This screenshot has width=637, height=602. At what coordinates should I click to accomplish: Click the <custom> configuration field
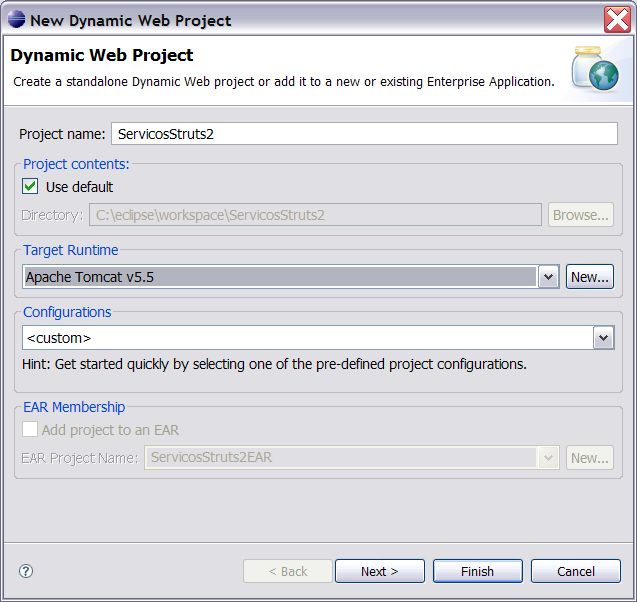click(x=306, y=338)
